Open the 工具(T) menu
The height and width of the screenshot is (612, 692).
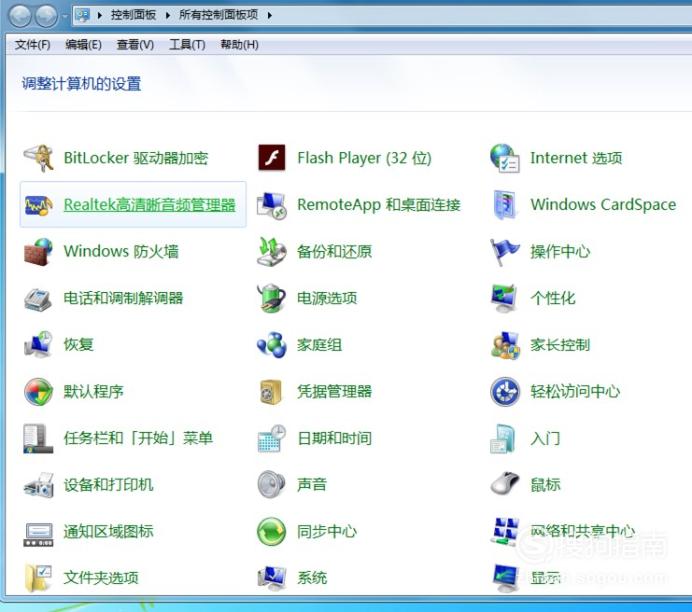click(x=187, y=45)
